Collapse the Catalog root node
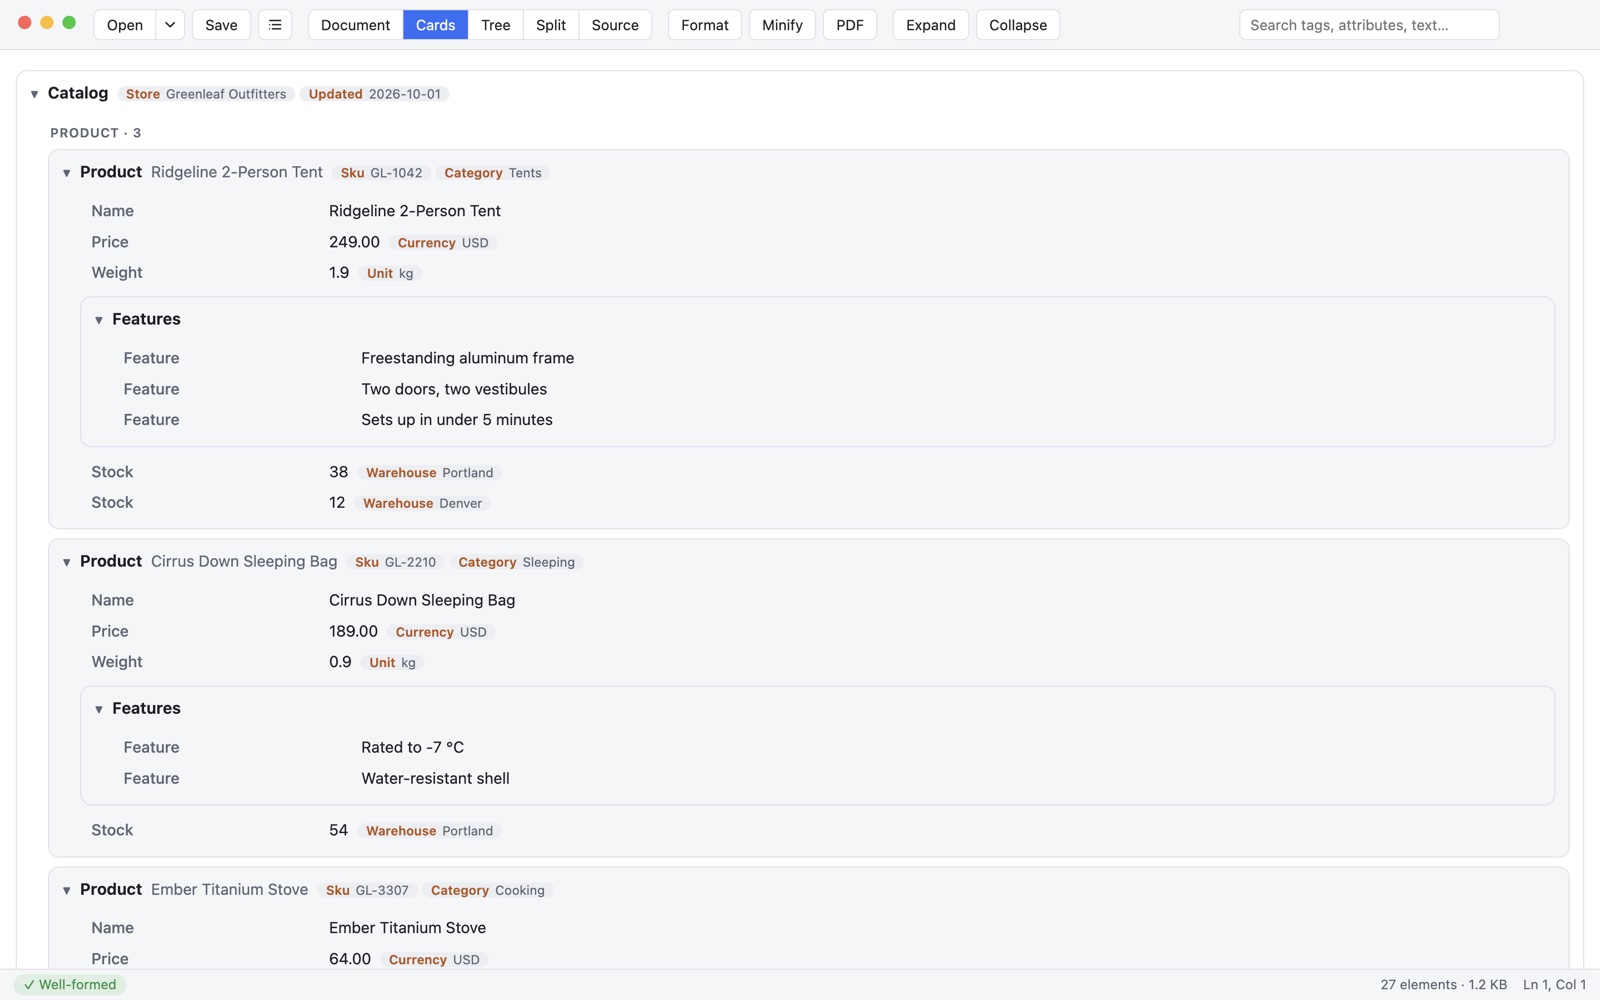This screenshot has height=1000, width=1600. [x=34, y=94]
